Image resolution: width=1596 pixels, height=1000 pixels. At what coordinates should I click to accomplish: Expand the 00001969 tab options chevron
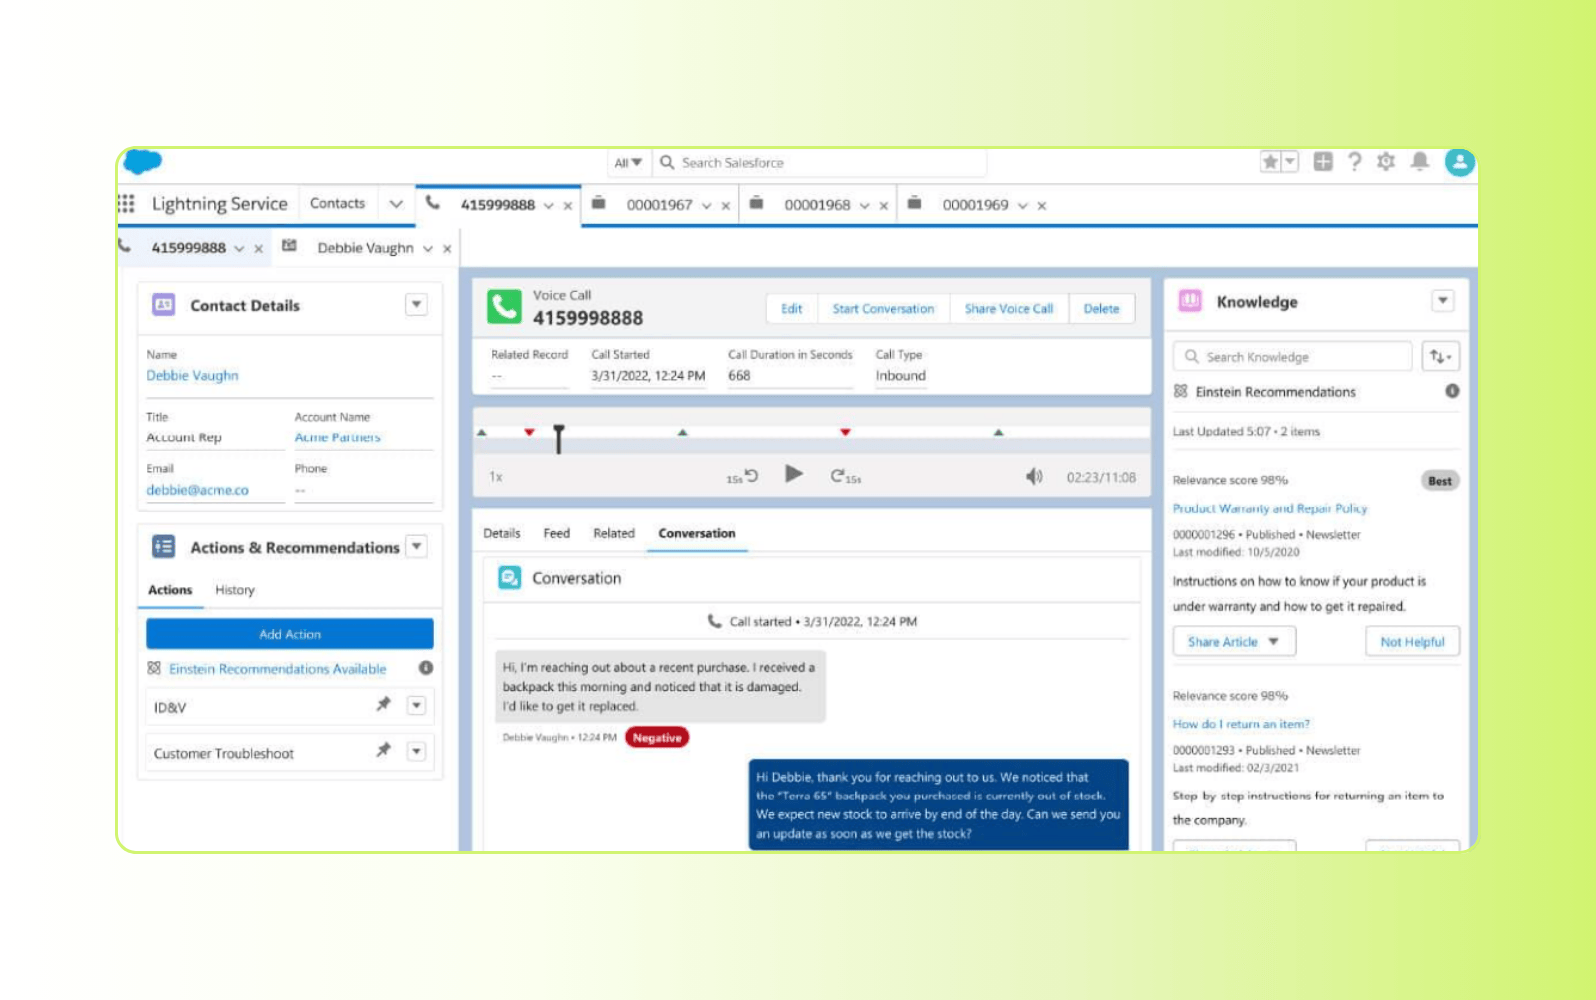coord(1023,206)
